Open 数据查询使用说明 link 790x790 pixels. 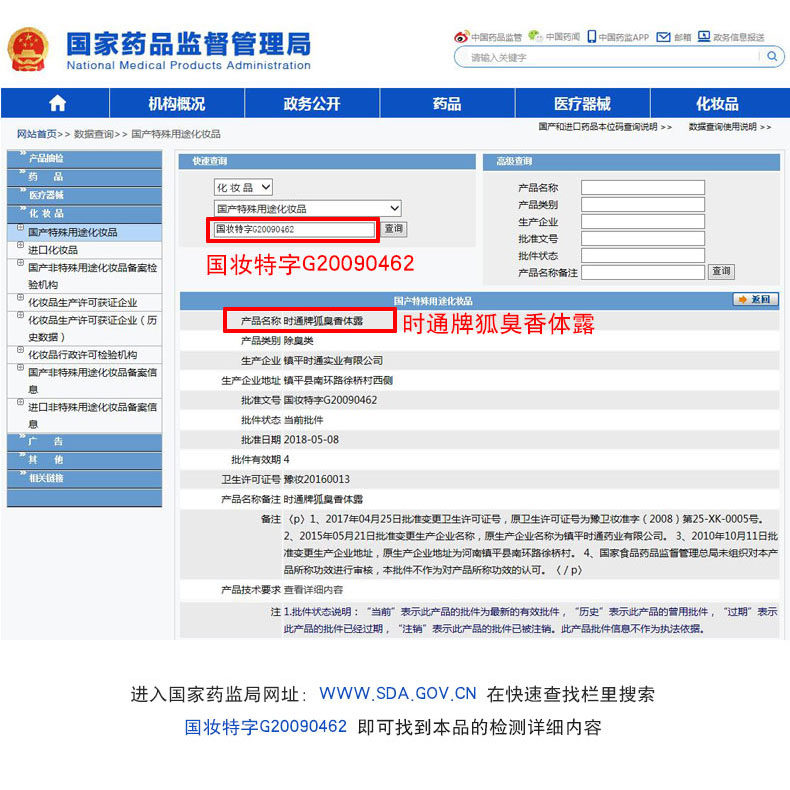click(730, 126)
